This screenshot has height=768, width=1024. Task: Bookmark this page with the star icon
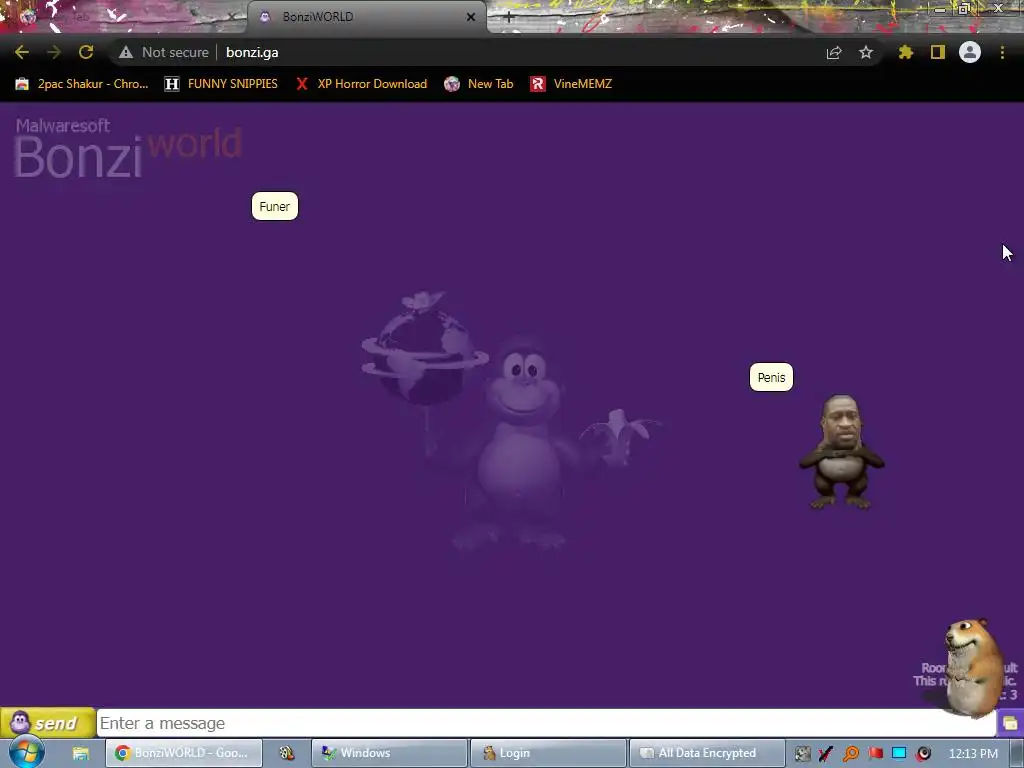point(866,52)
